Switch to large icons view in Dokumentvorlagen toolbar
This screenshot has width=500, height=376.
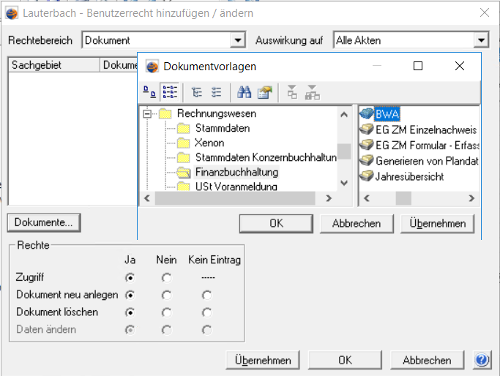[x=149, y=92]
